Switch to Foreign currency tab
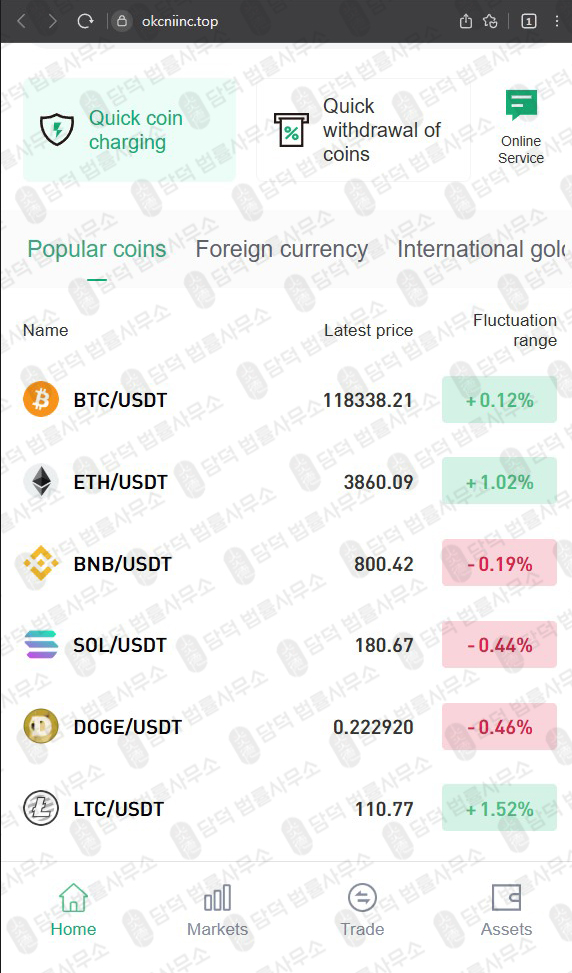This screenshot has width=572, height=973. [282, 249]
